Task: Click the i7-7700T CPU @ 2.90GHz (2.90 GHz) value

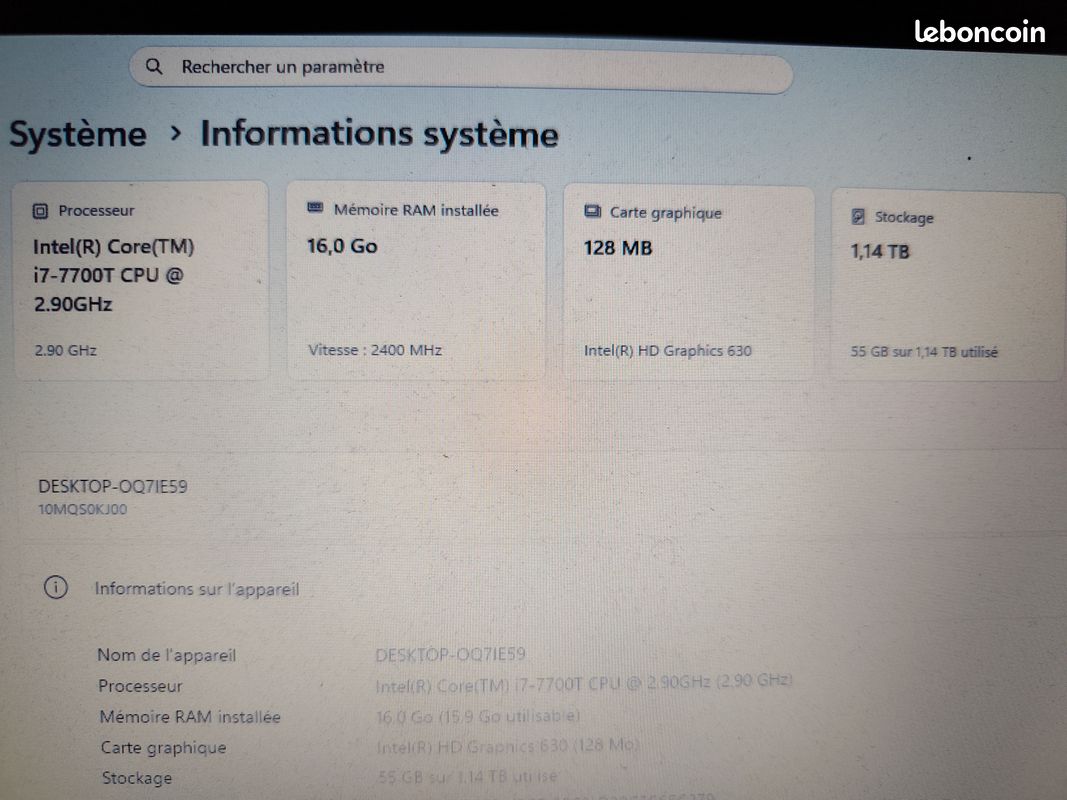Action: pos(584,683)
